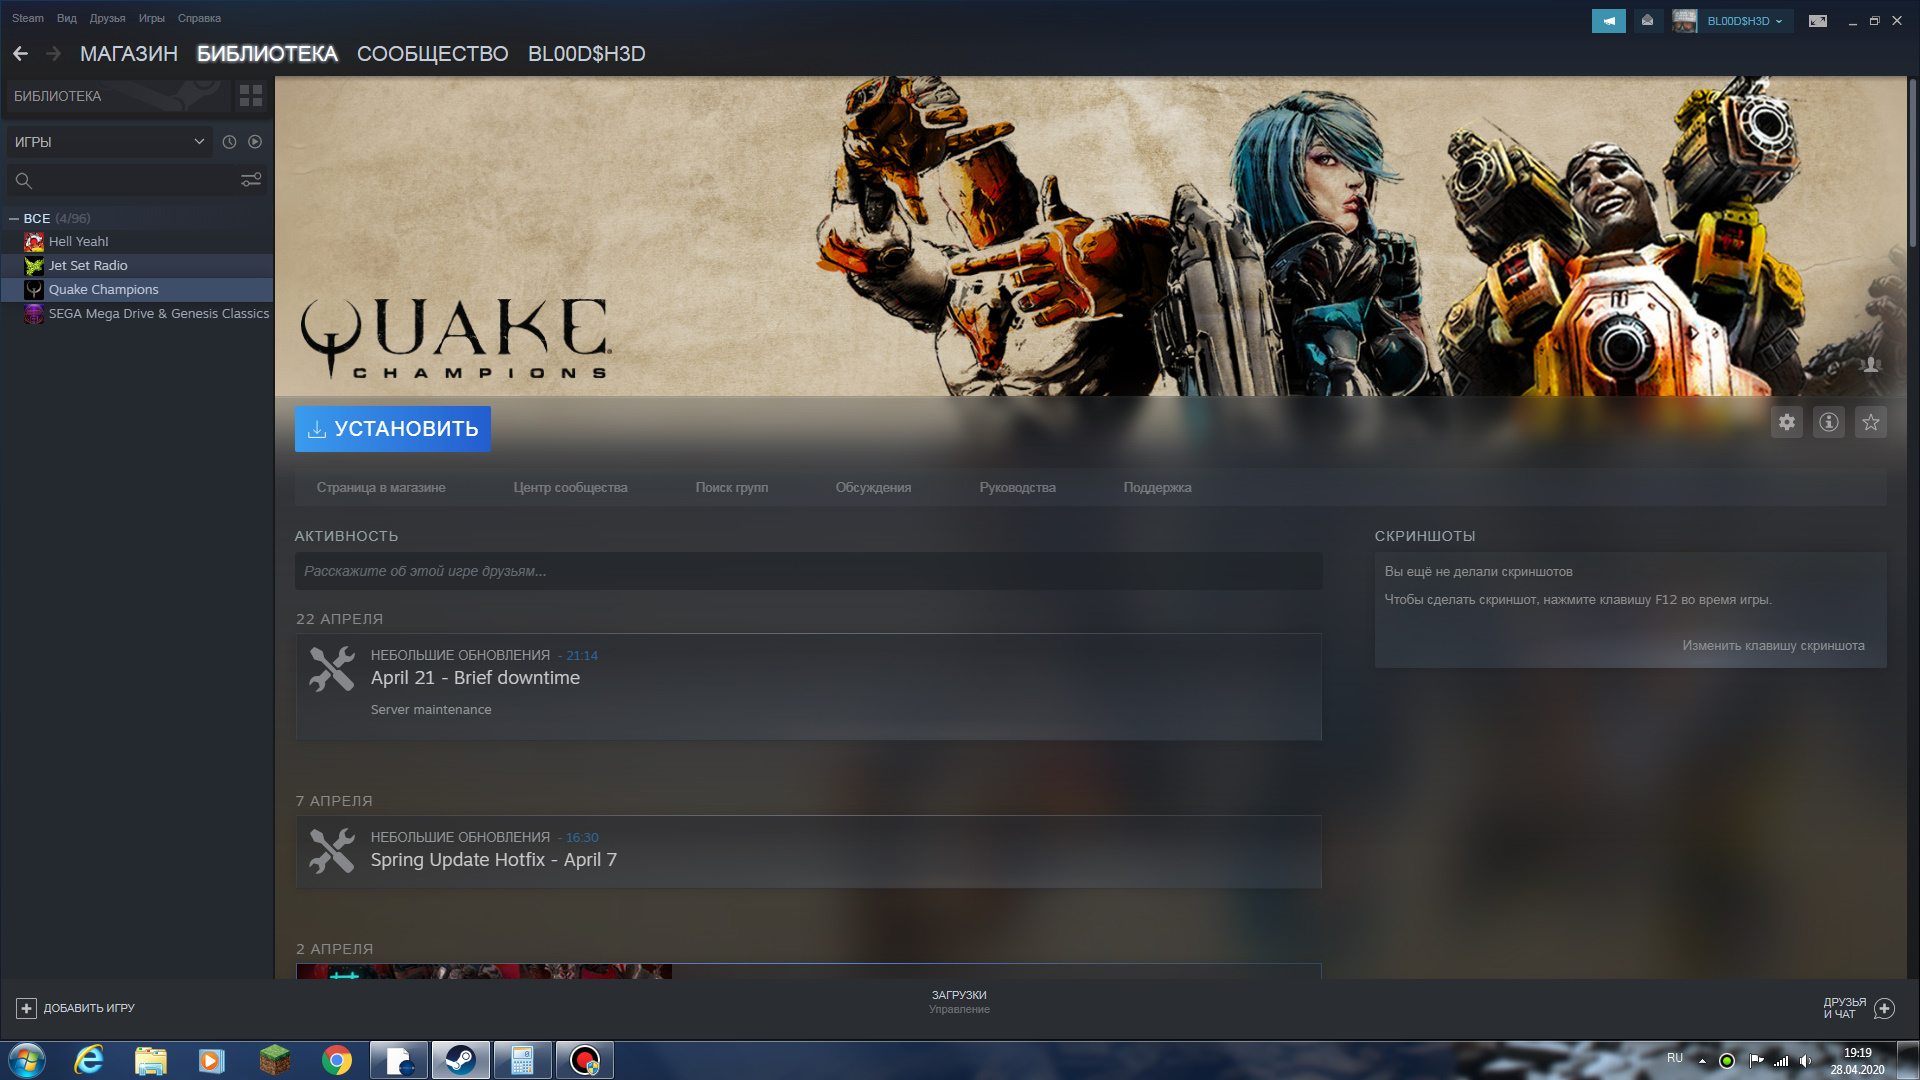Open BL00D$H3D profile tab

pyautogui.click(x=586, y=54)
